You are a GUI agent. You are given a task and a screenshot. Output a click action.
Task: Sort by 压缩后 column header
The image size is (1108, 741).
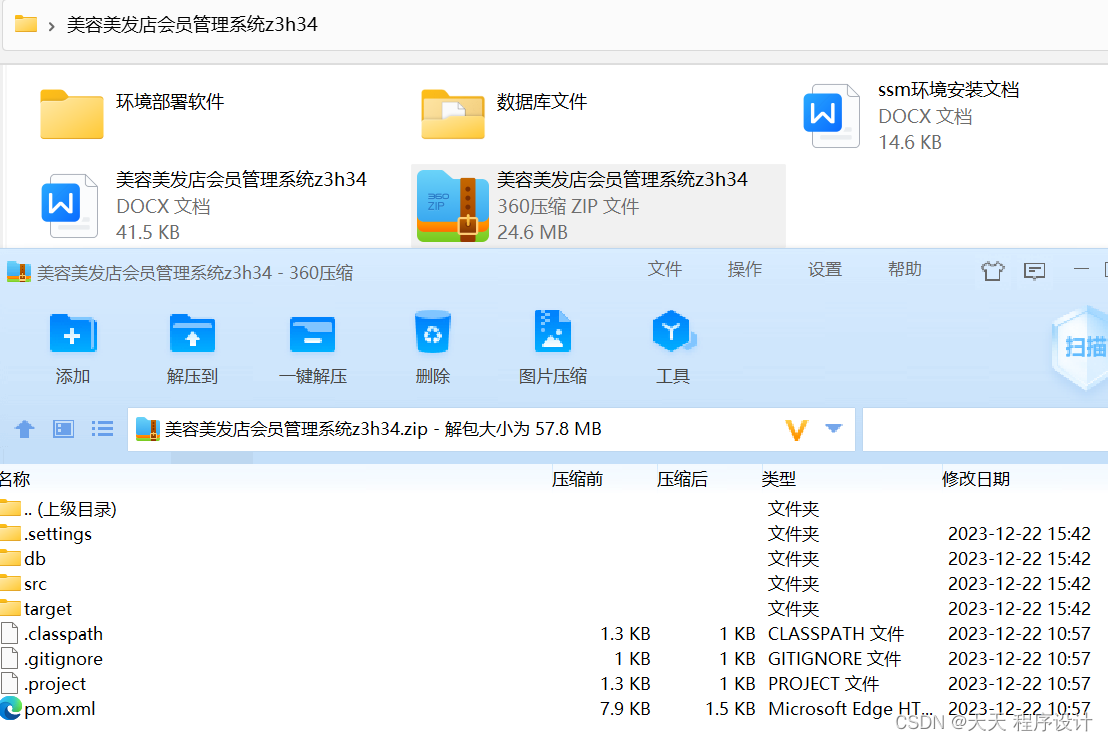(x=682, y=479)
